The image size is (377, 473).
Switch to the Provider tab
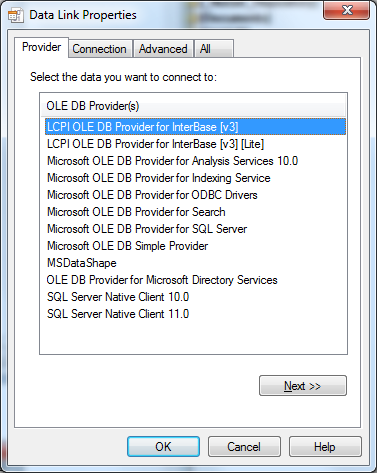[42, 47]
